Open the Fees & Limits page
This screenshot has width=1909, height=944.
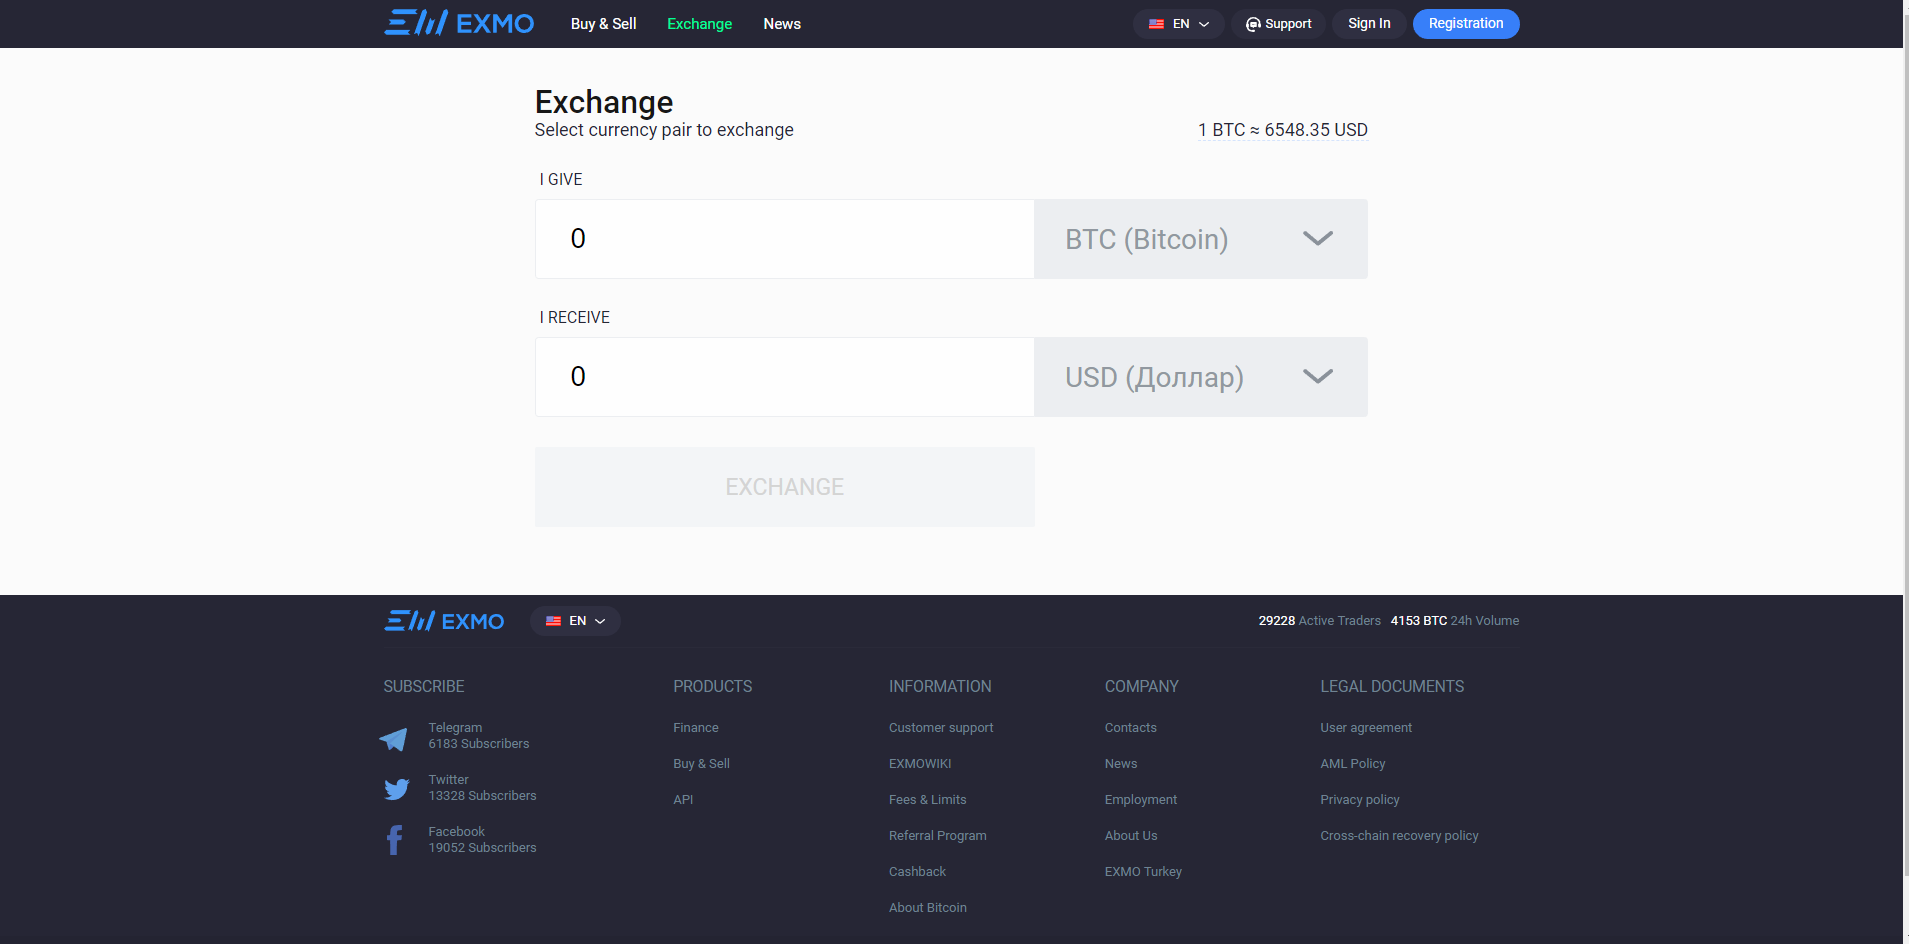927,799
